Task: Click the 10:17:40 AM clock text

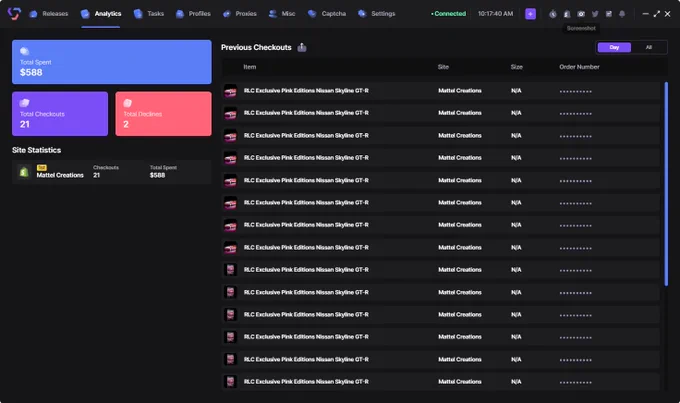Action: click(495, 14)
